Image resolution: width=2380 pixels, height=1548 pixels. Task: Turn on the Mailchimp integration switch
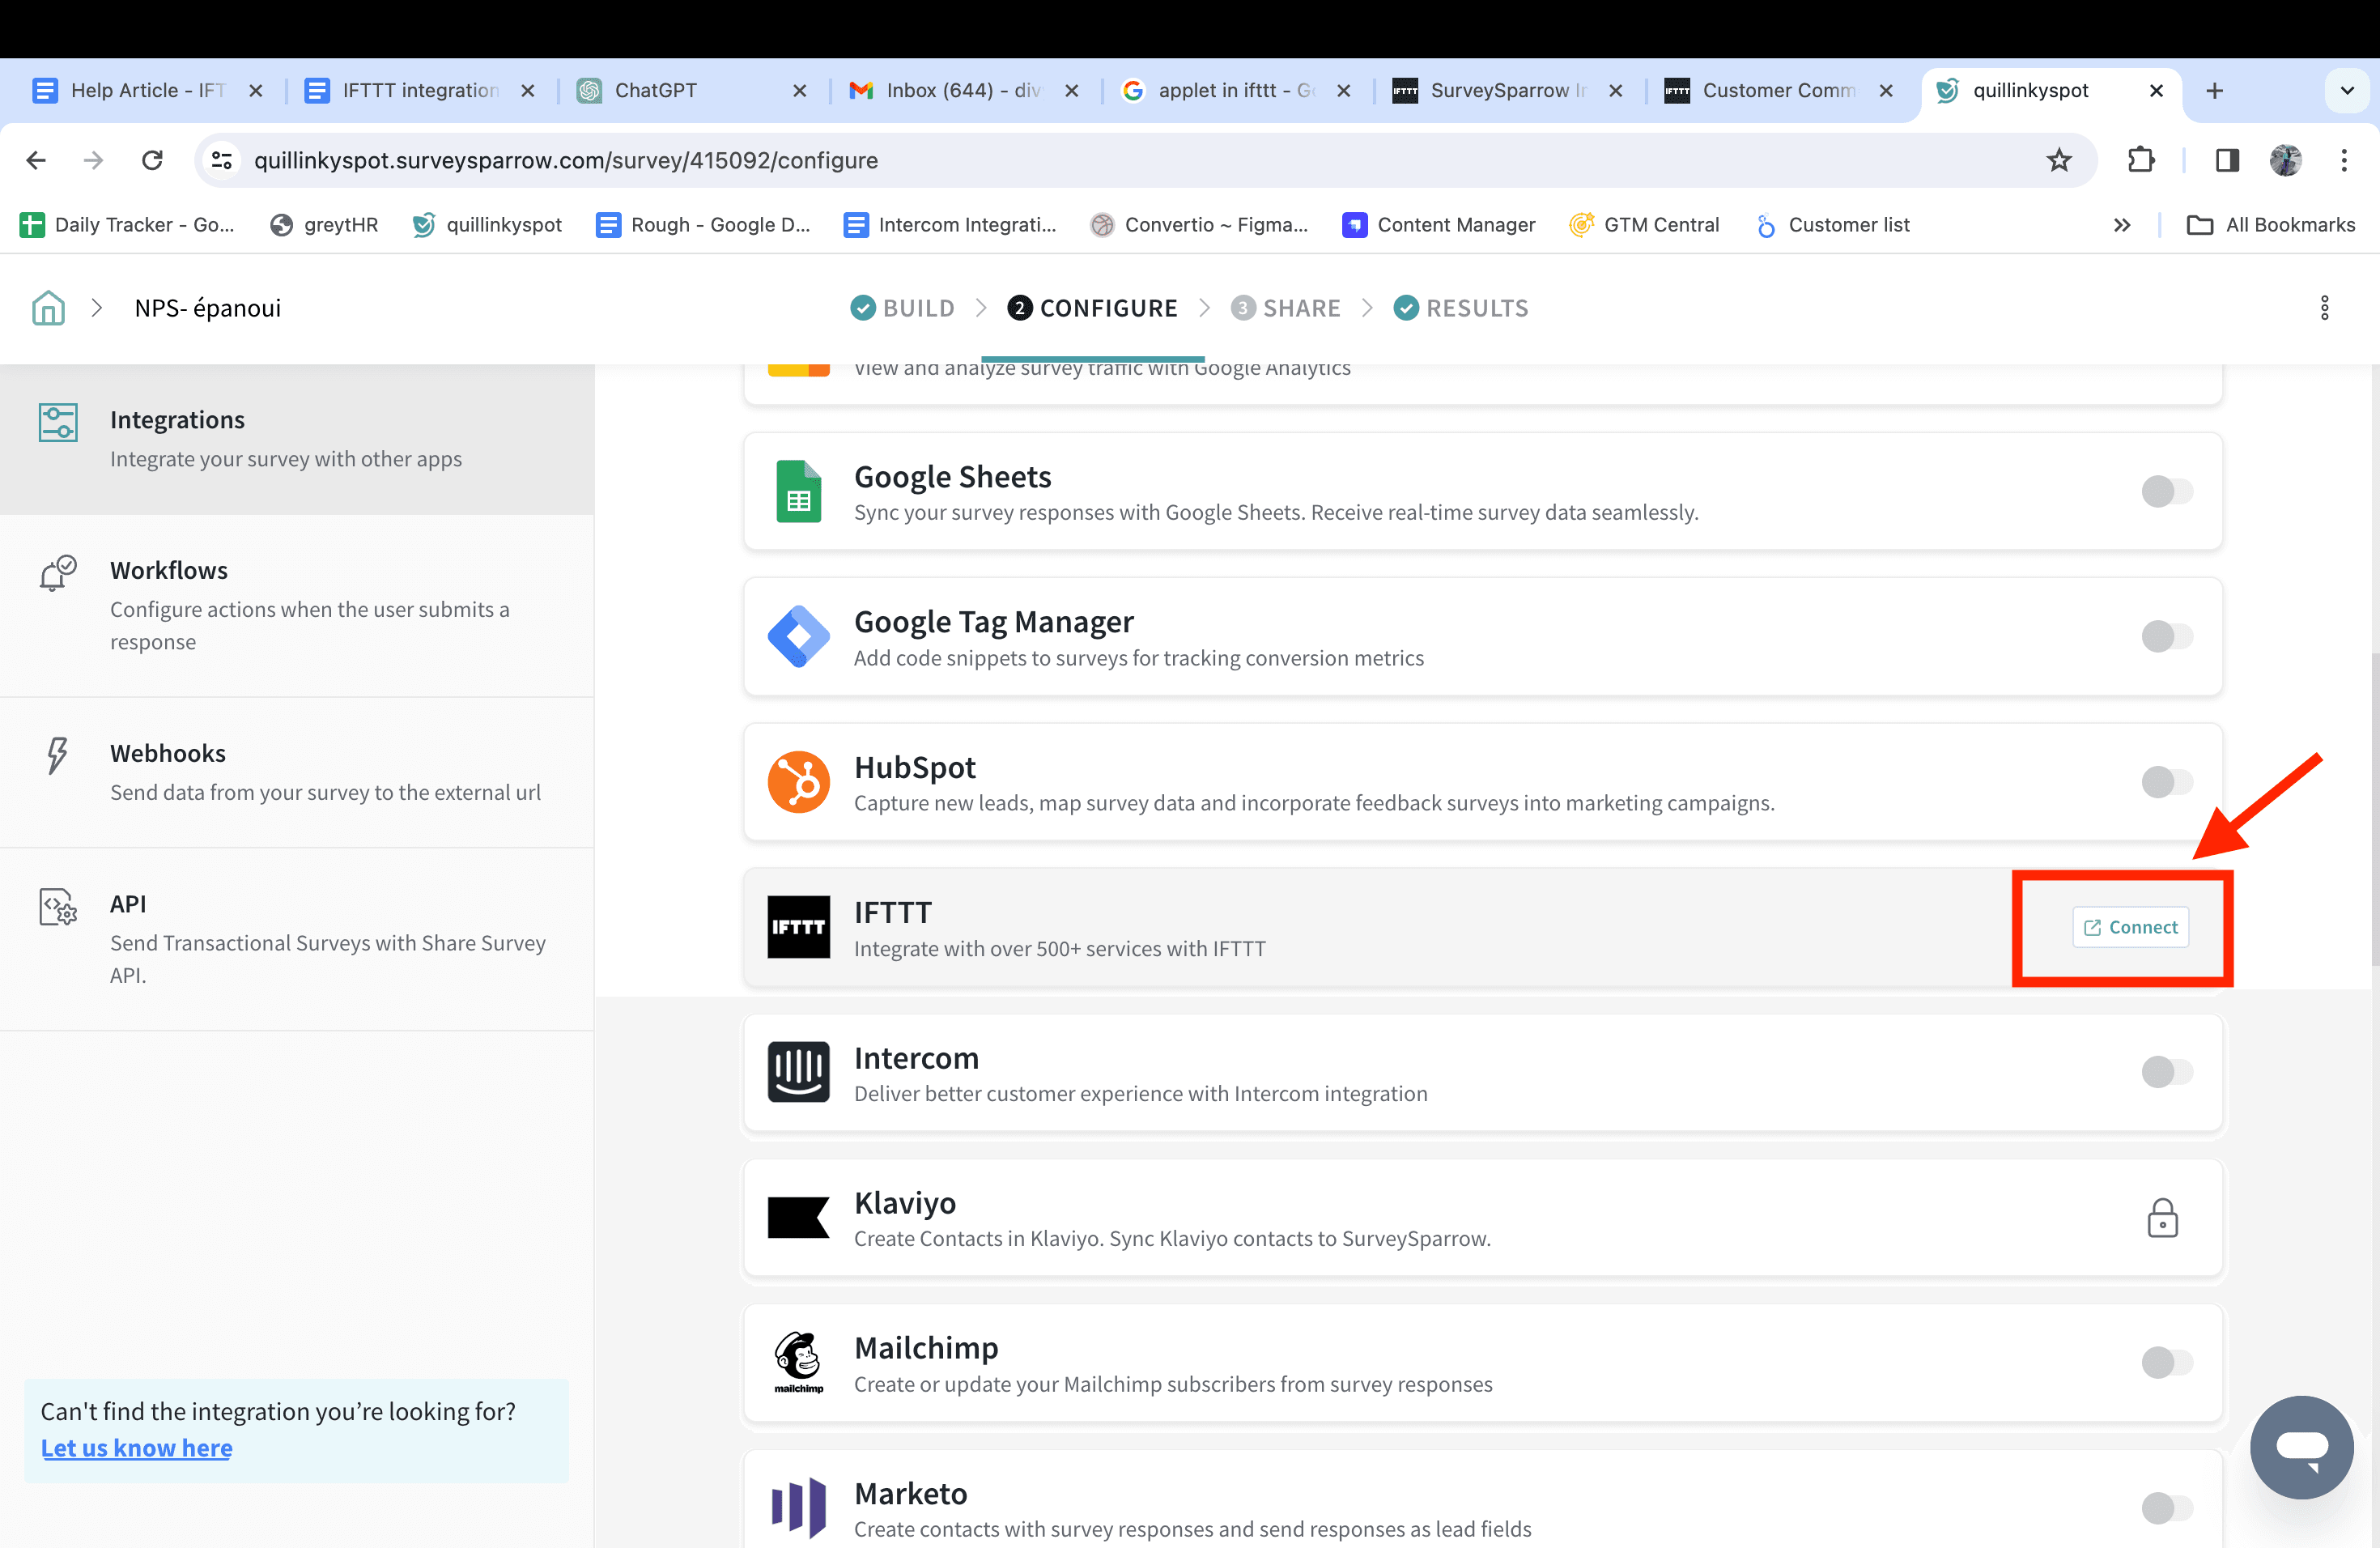tap(2166, 1362)
